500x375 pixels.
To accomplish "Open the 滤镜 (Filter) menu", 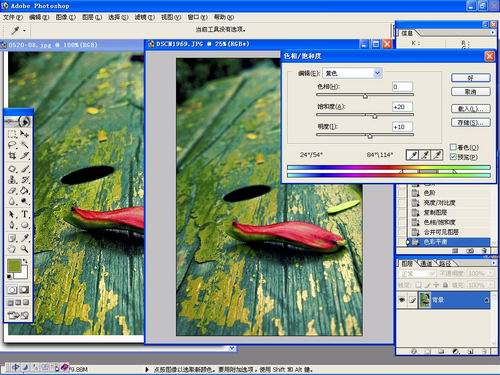I will (x=145, y=17).
